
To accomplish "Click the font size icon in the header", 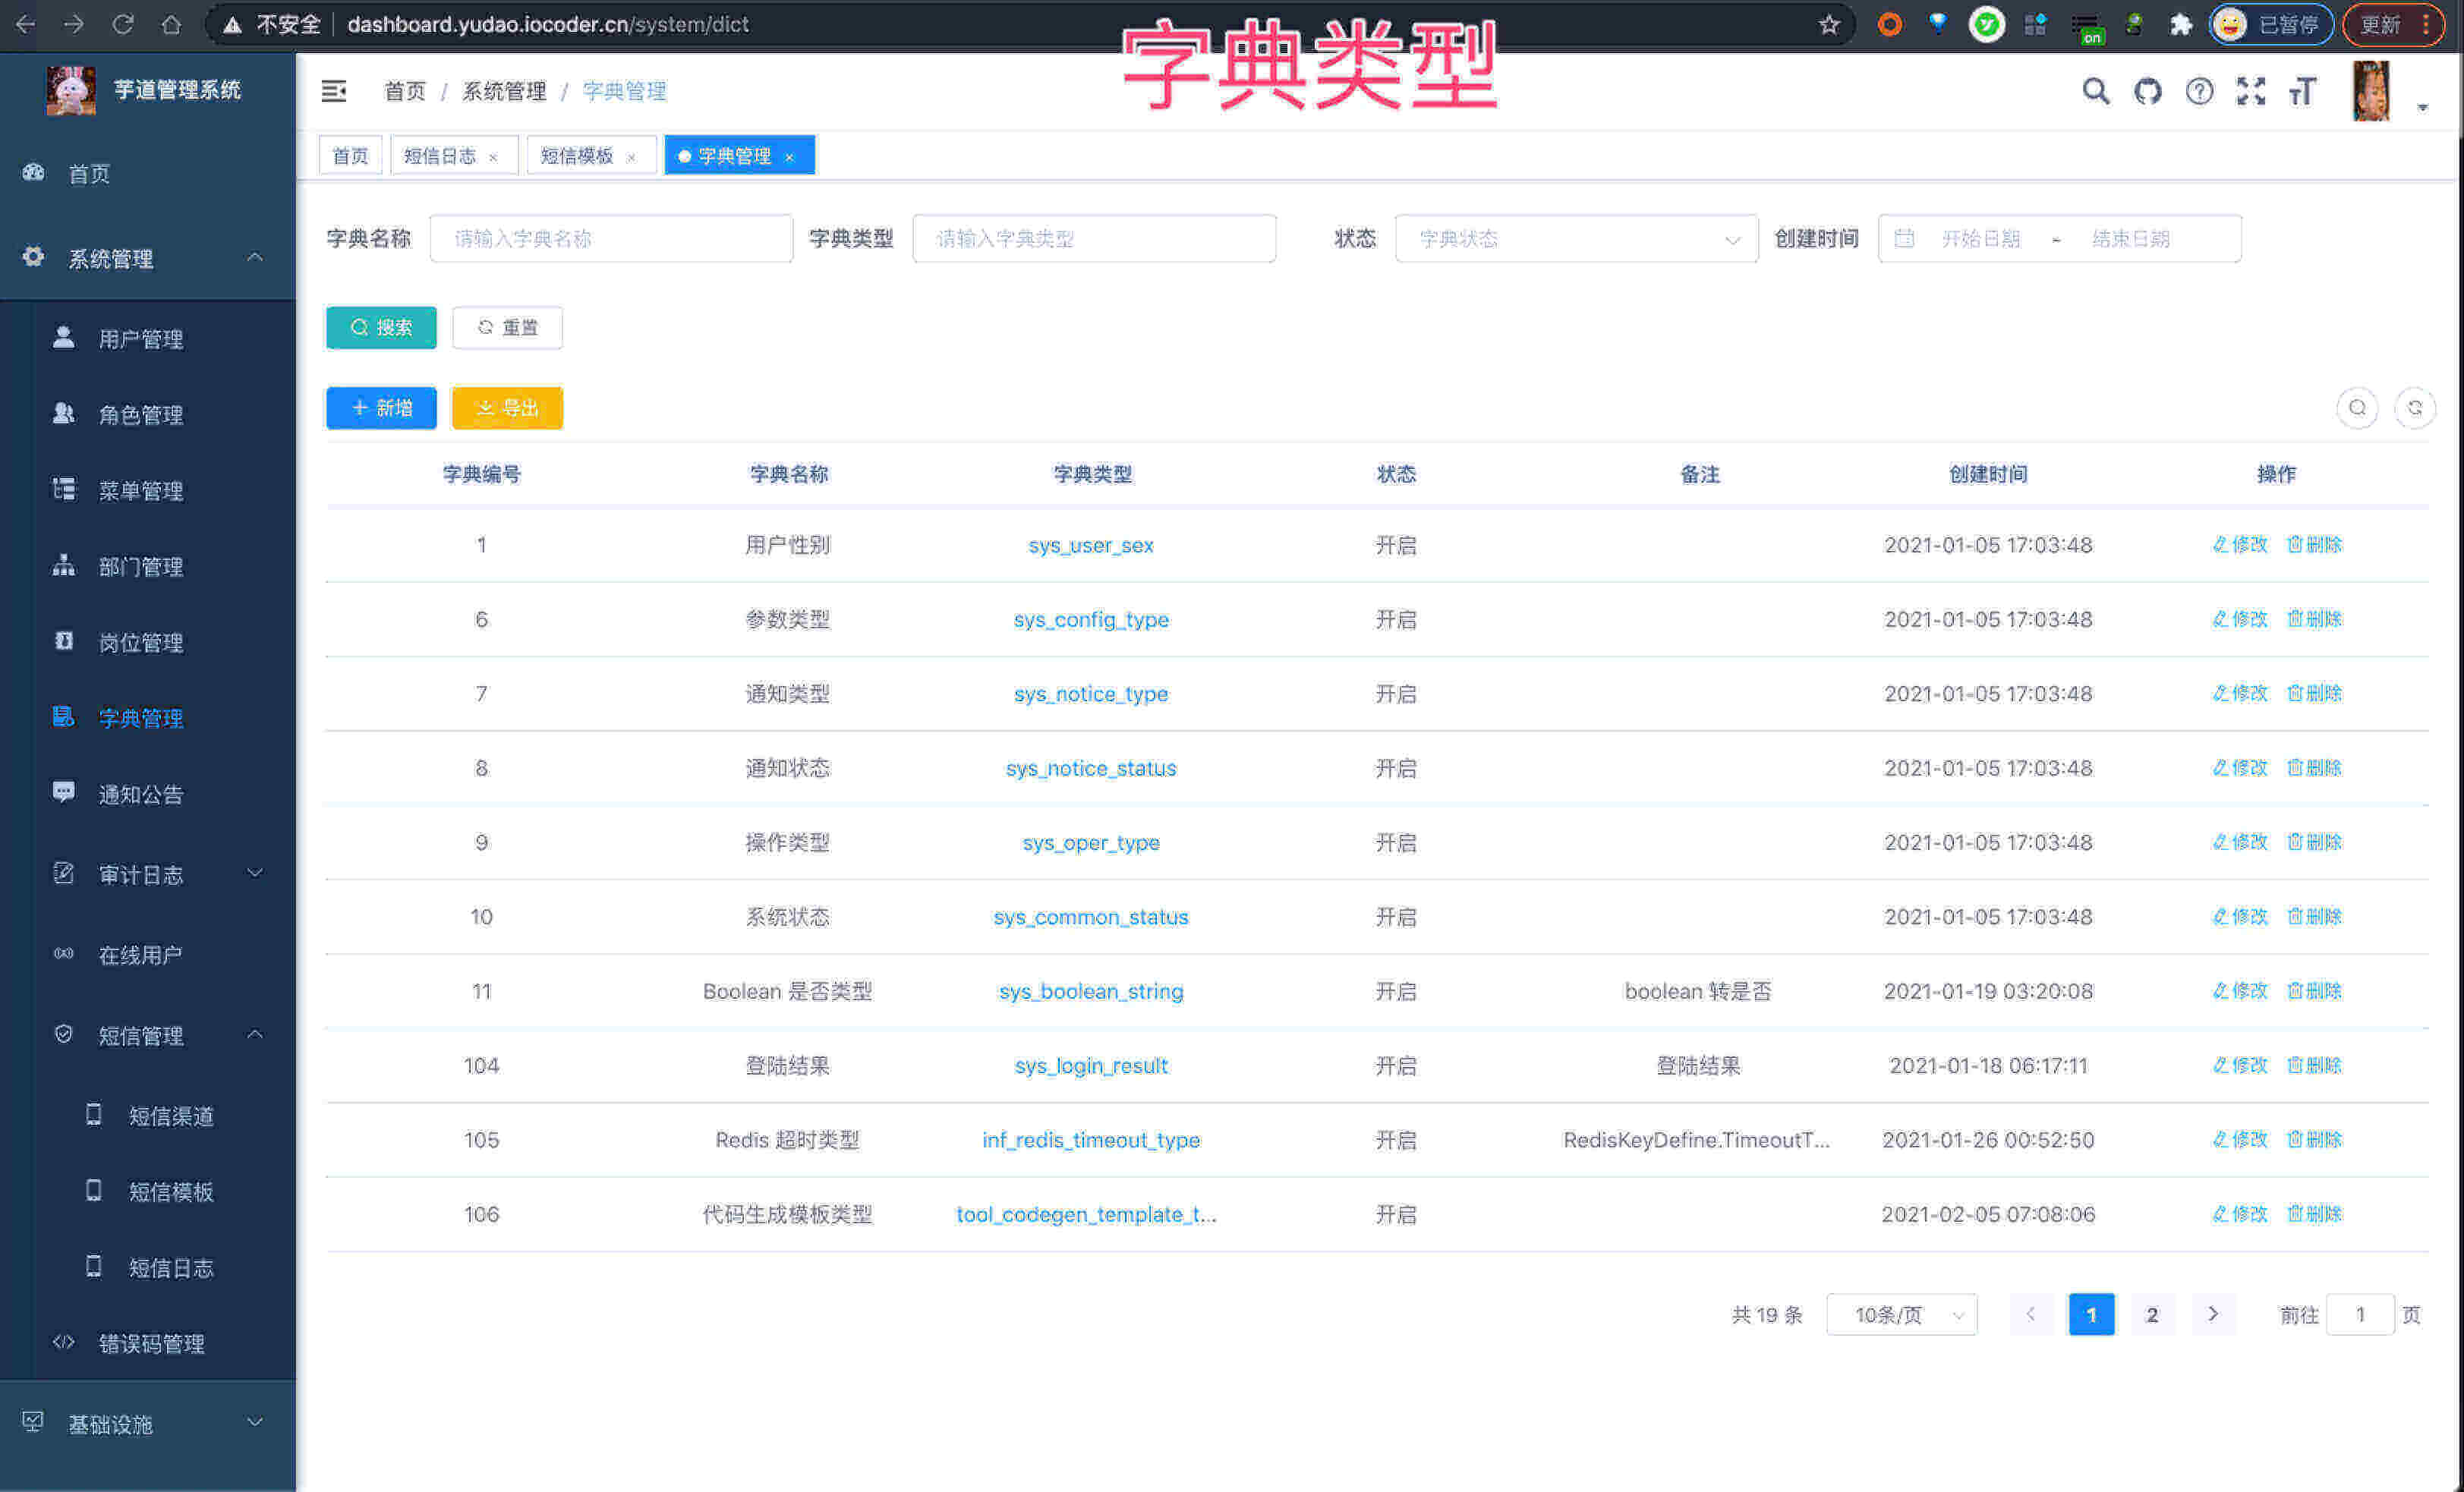I will coord(2303,91).
